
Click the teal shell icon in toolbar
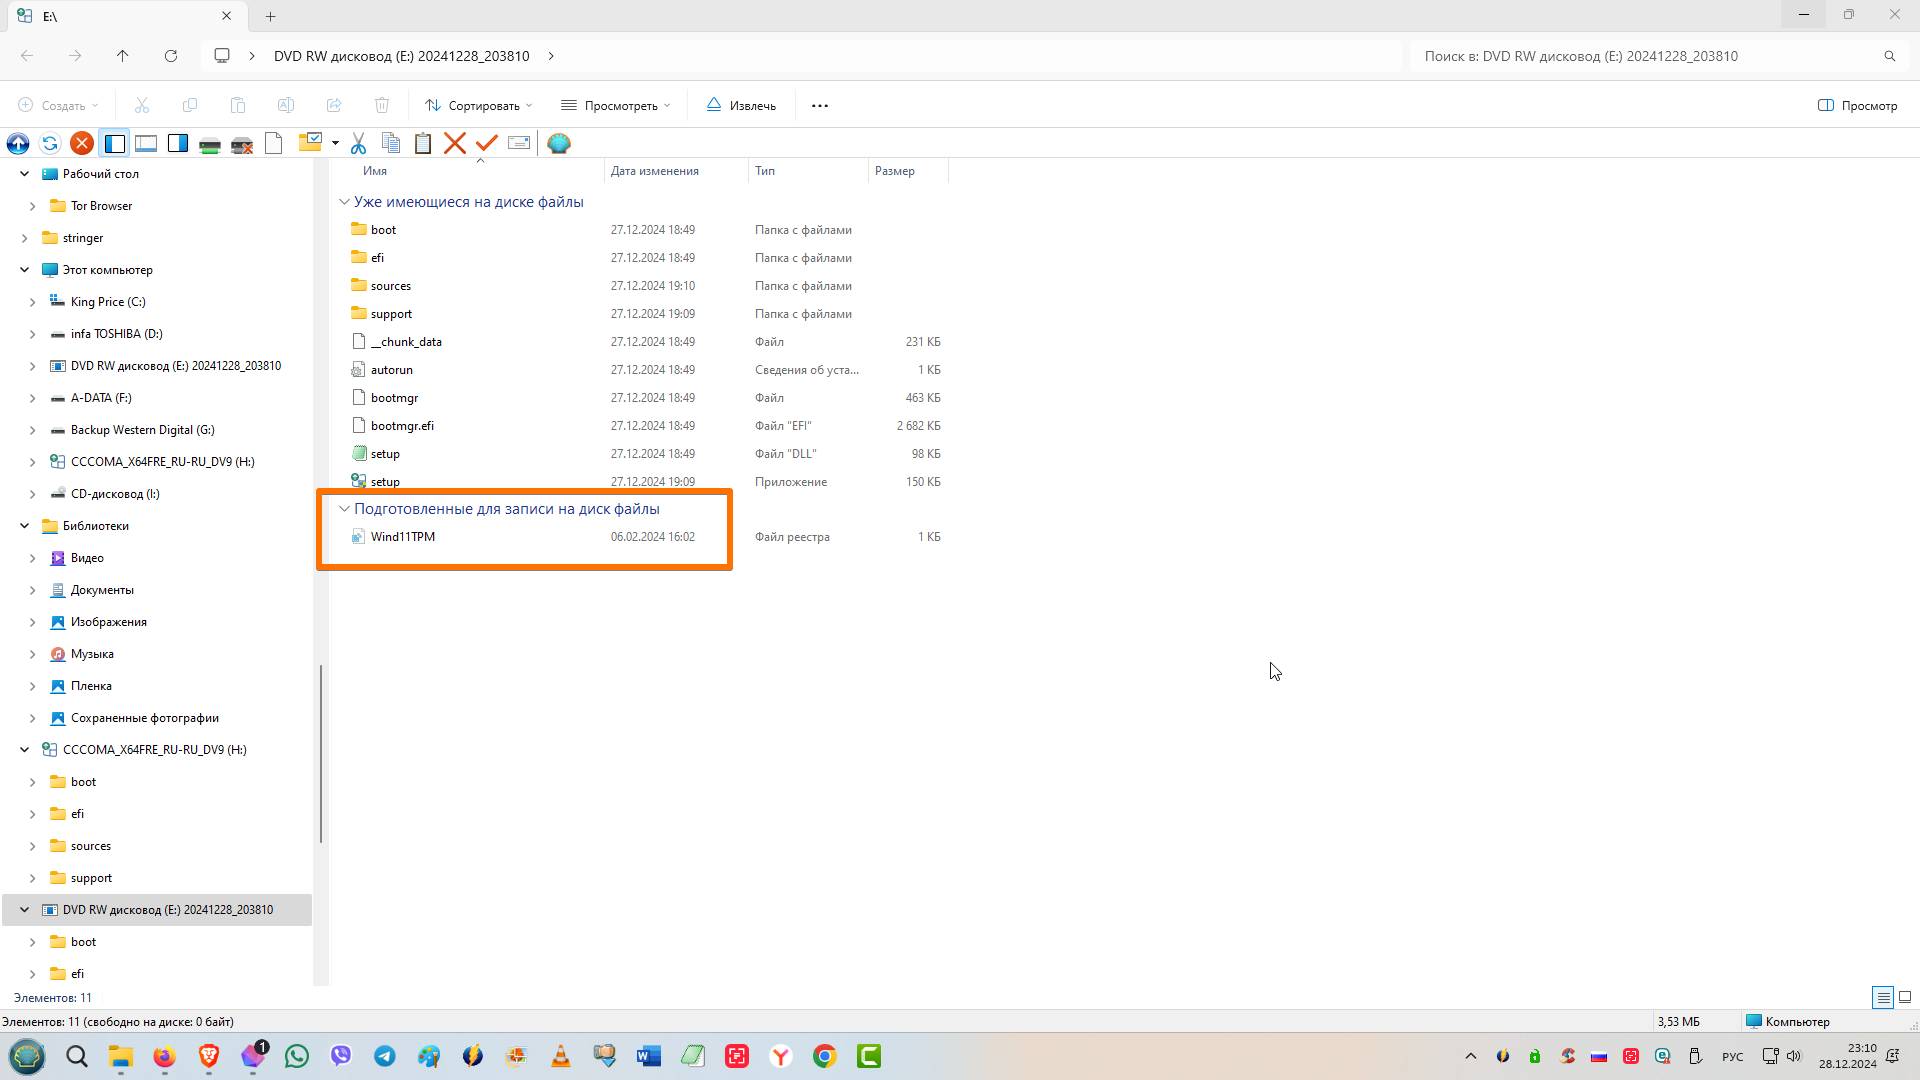559,144
